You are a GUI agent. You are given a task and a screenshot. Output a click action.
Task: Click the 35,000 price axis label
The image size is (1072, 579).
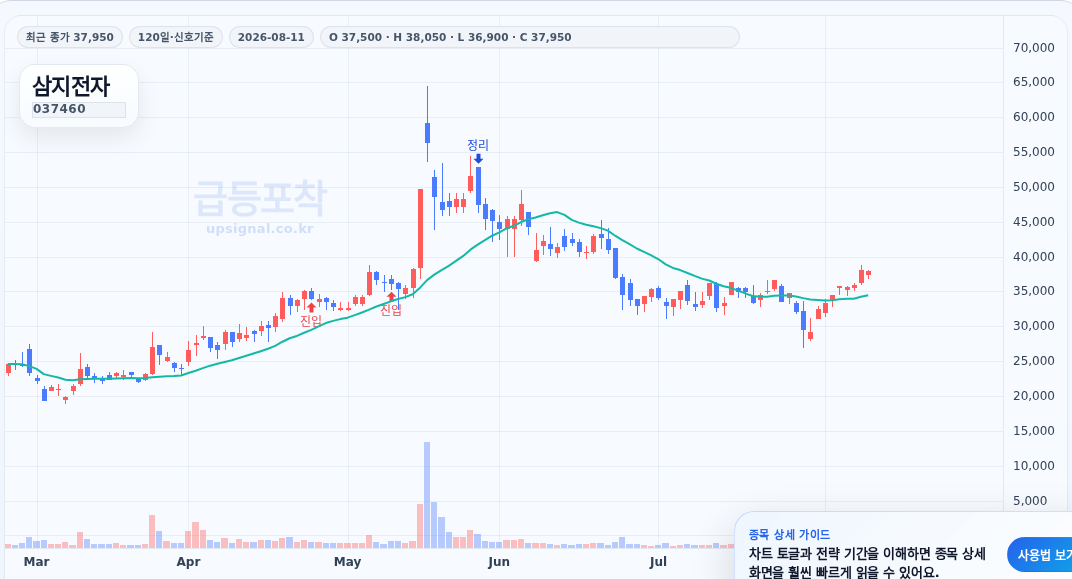pos(1033,291)
